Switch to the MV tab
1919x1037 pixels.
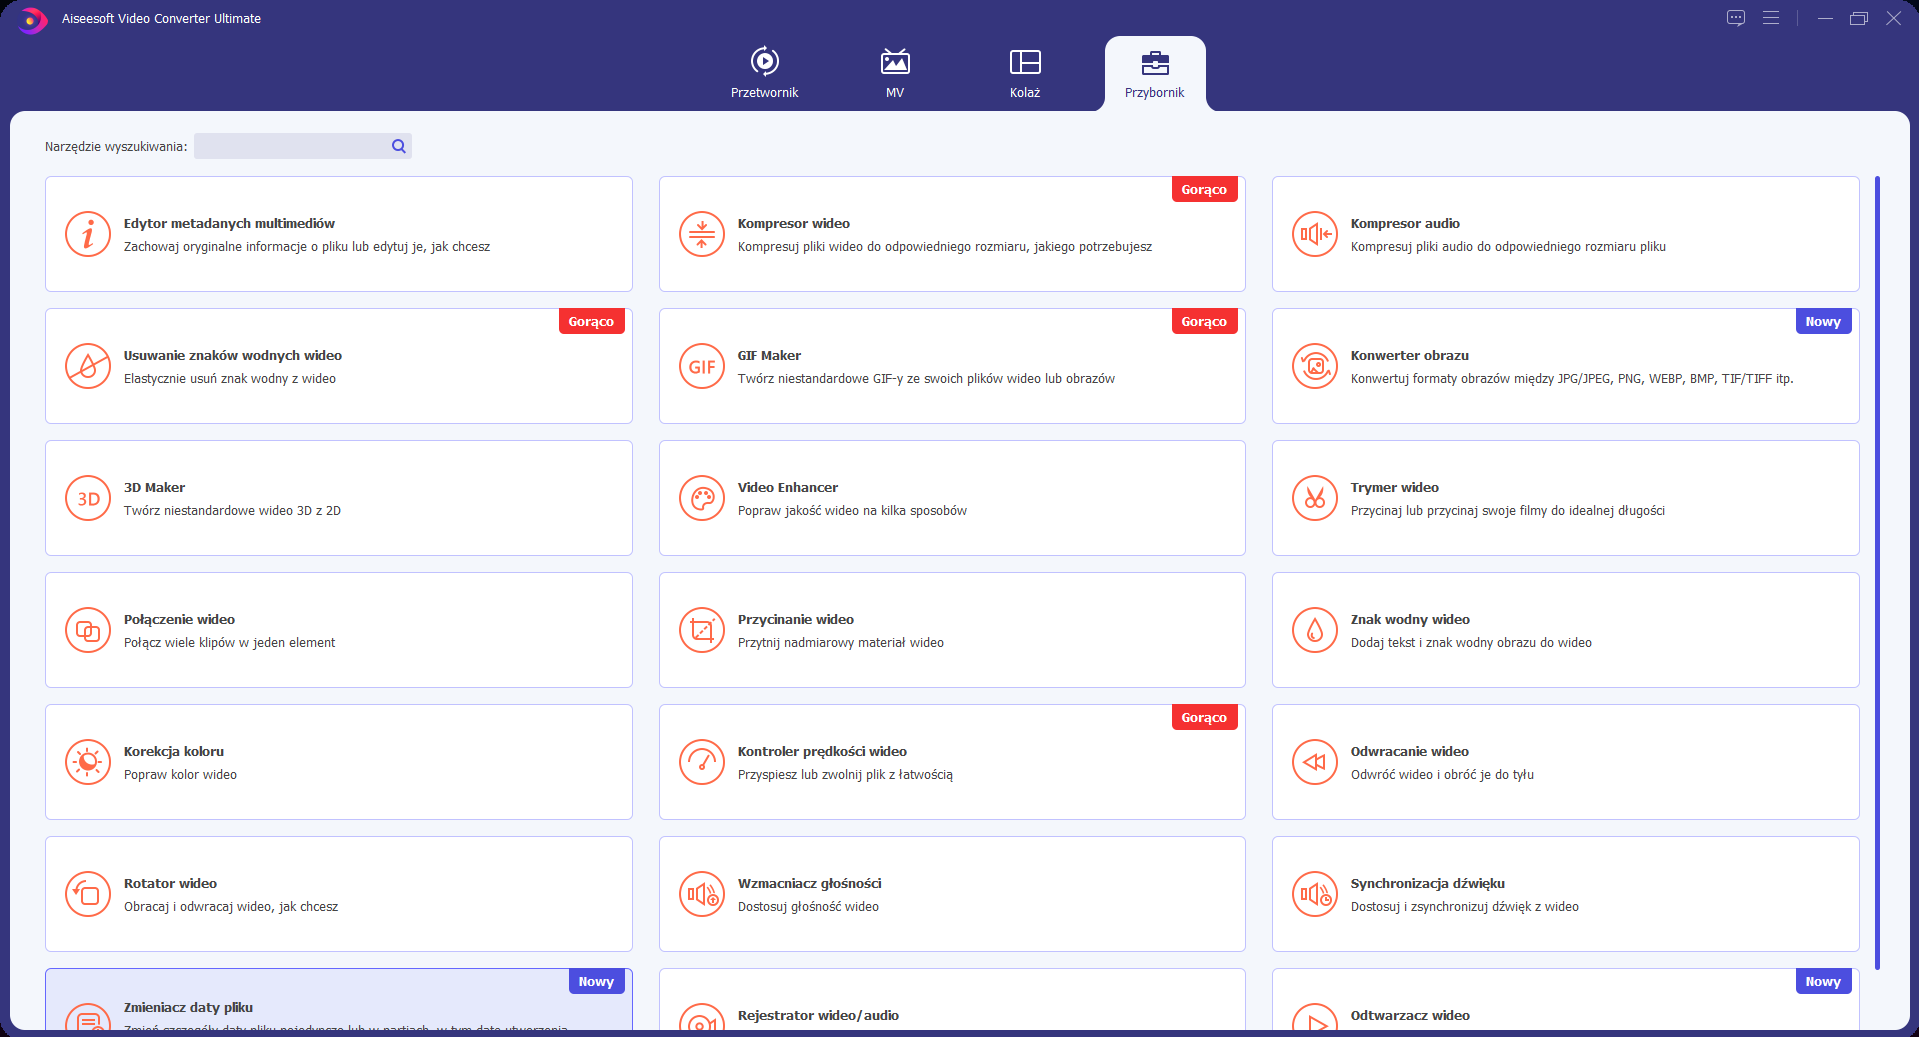(895, 73)
